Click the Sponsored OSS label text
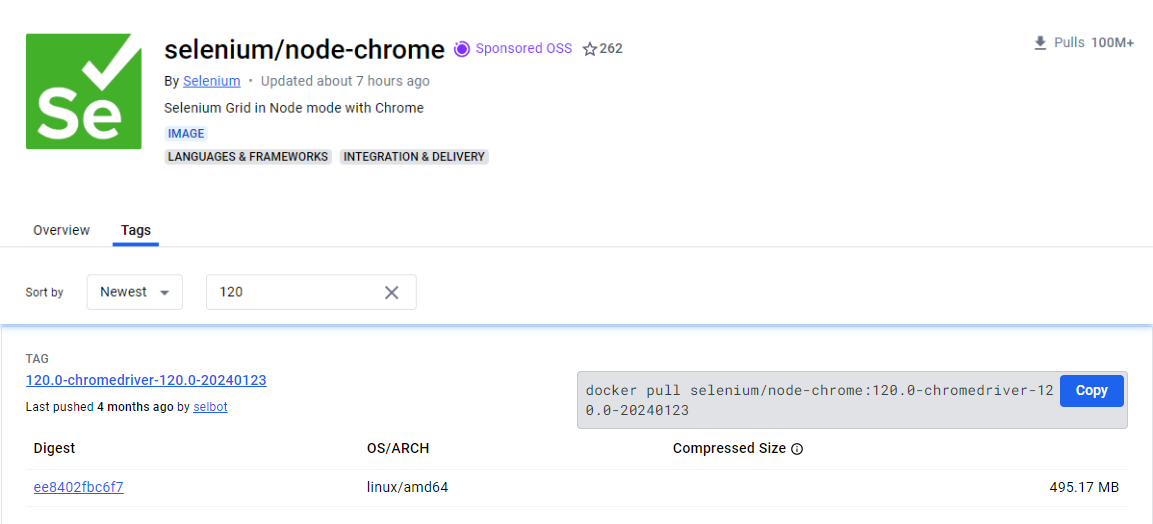1153x524 pixels. coord(523,49)
